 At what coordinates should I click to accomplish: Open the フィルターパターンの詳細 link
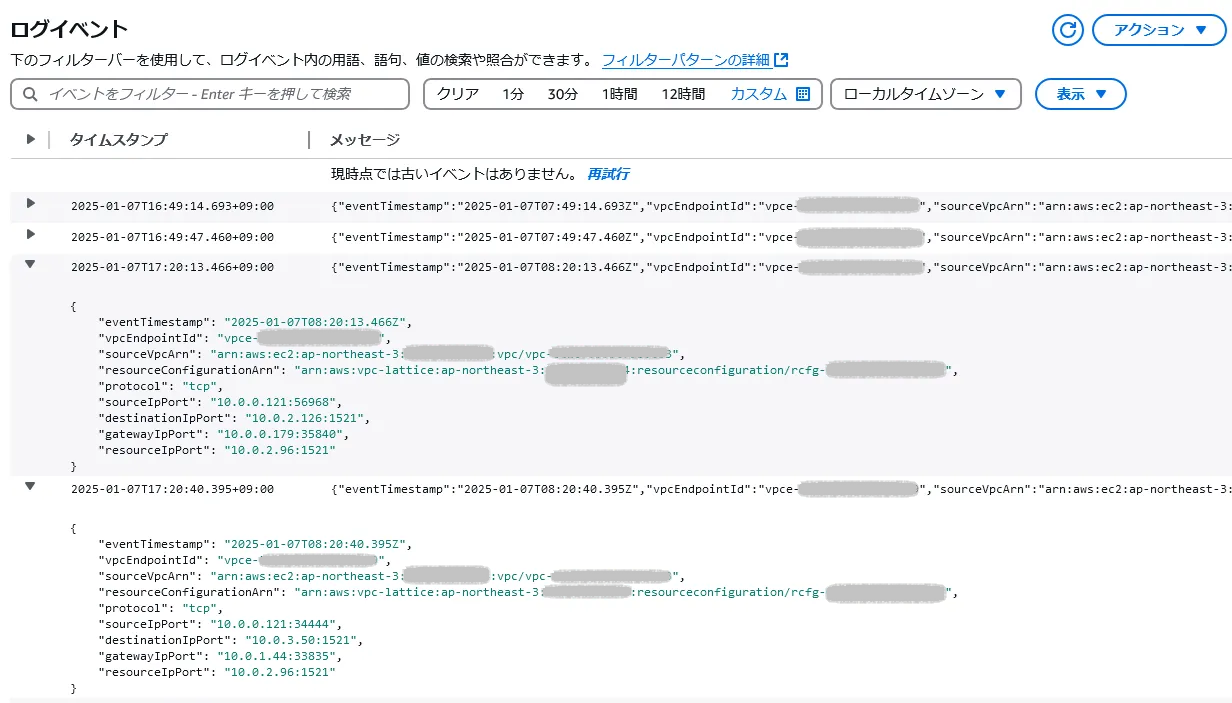pyautogui.click(x=695, y=60)
